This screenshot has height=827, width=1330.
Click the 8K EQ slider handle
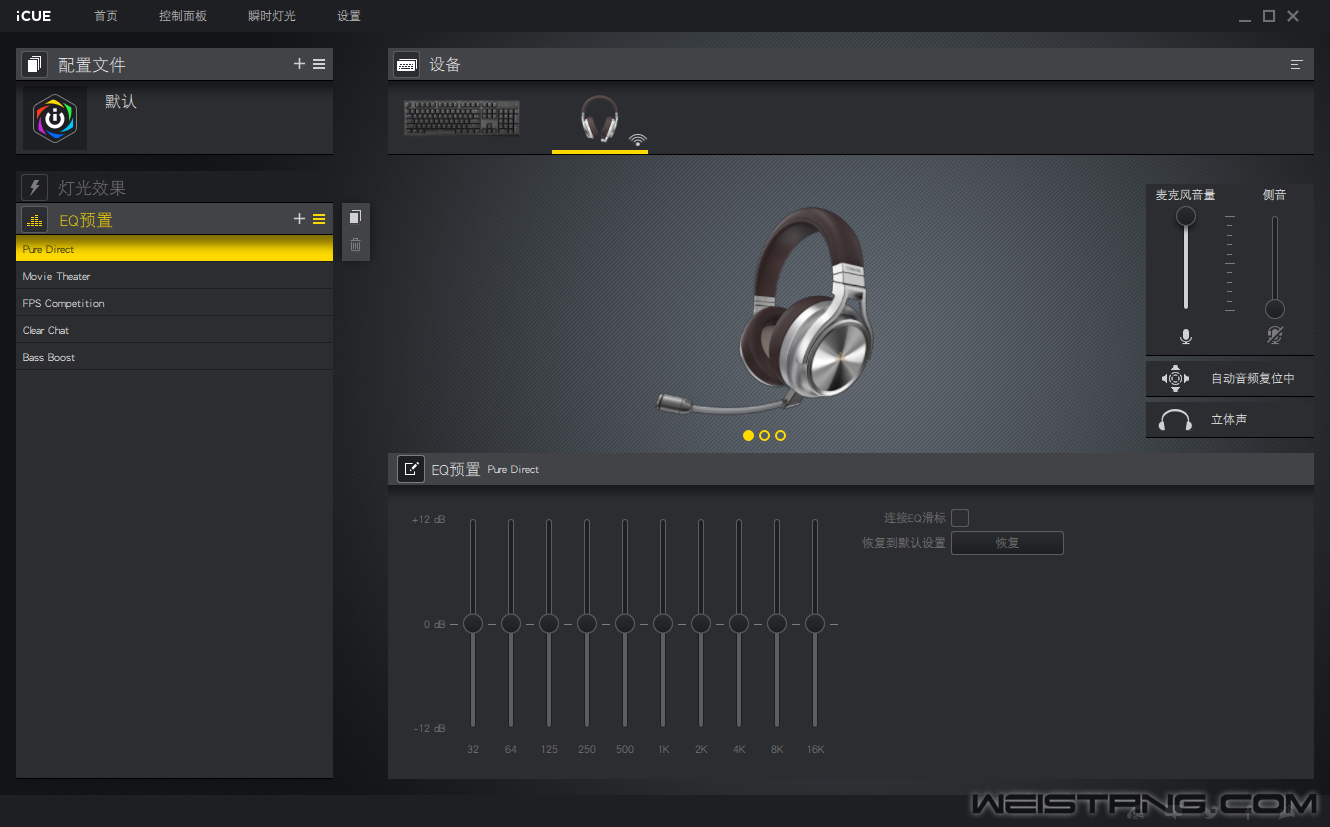[x=777, y=624]
